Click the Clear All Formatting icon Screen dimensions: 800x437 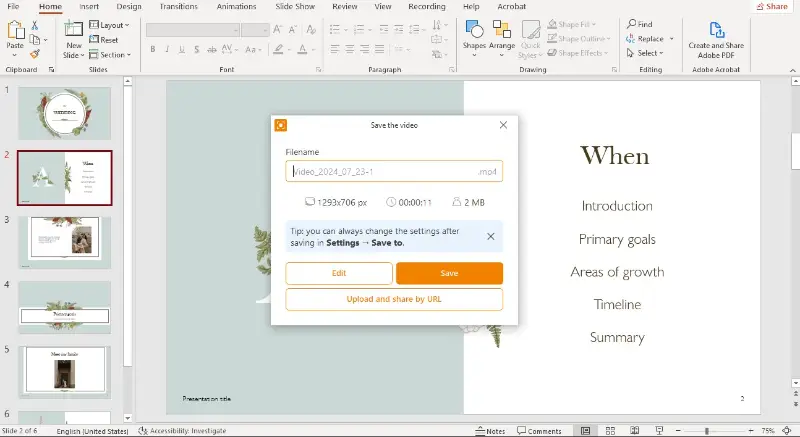click(x=311, y=30)
